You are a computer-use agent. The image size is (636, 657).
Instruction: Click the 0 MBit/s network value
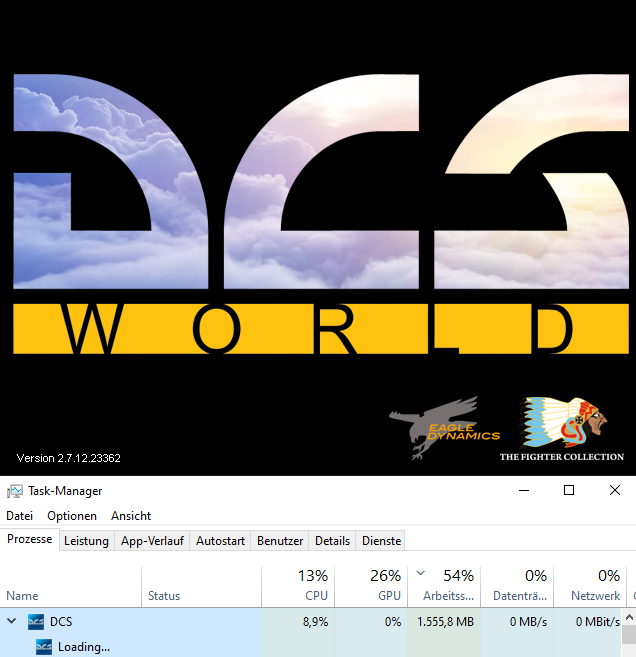pyautogui.click(x=598, y=621)
